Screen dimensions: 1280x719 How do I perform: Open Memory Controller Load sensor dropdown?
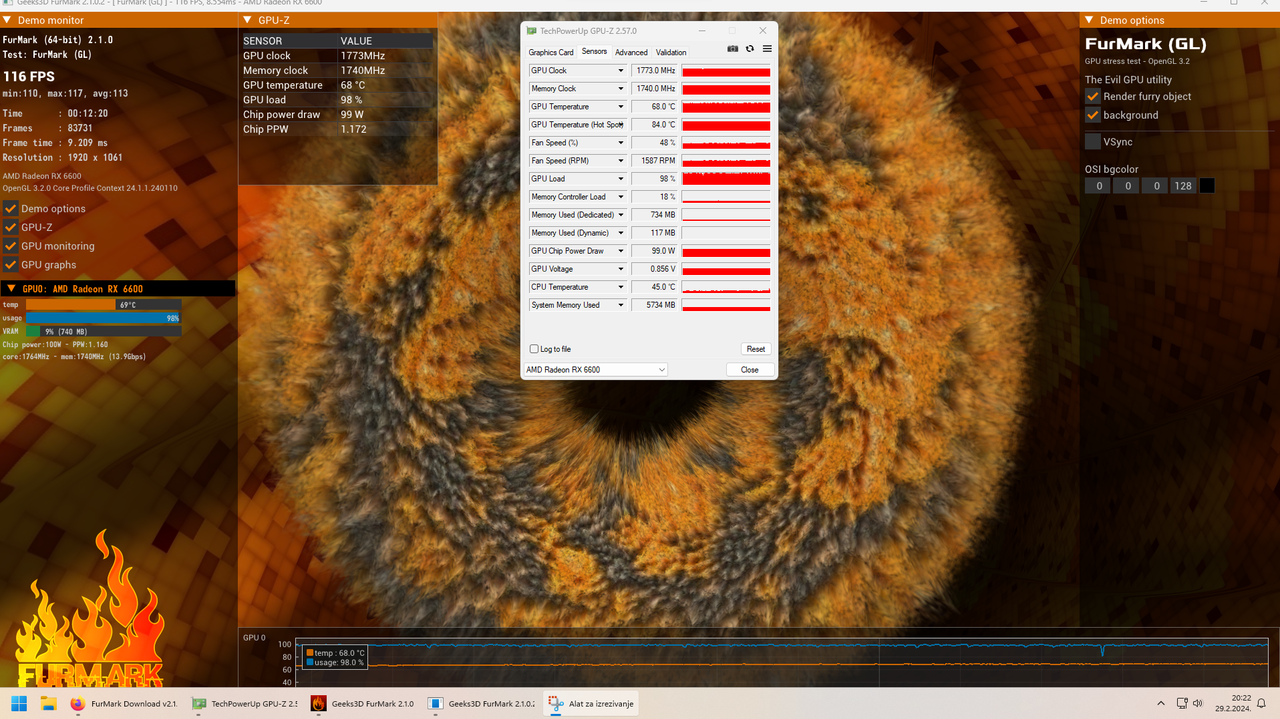point(621,197)
